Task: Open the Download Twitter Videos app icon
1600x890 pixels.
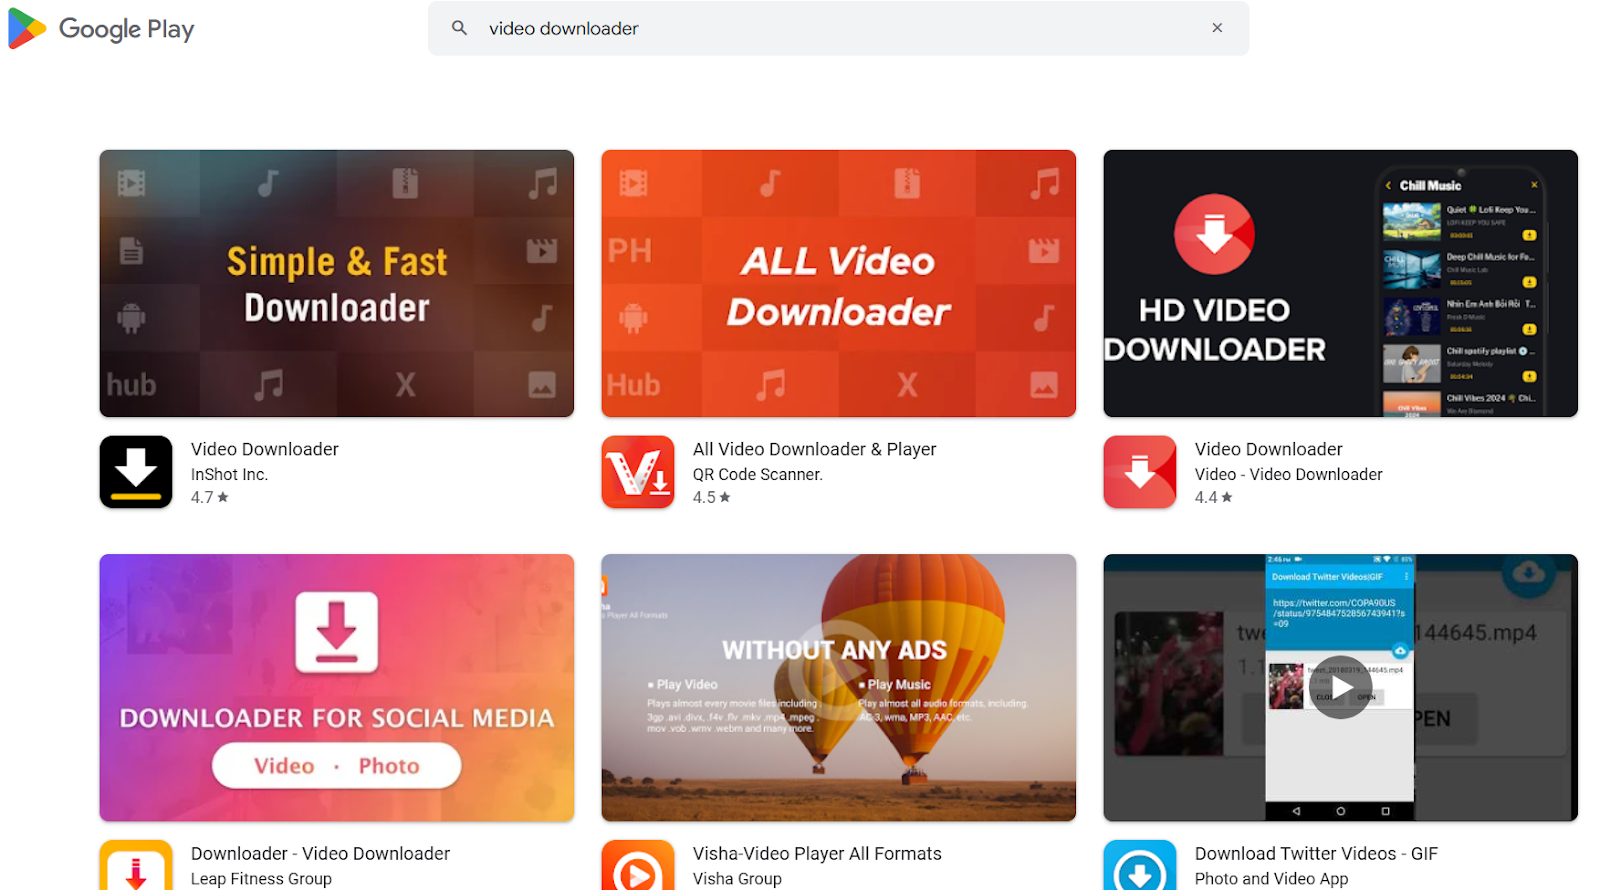Action: click(1140, 865)
